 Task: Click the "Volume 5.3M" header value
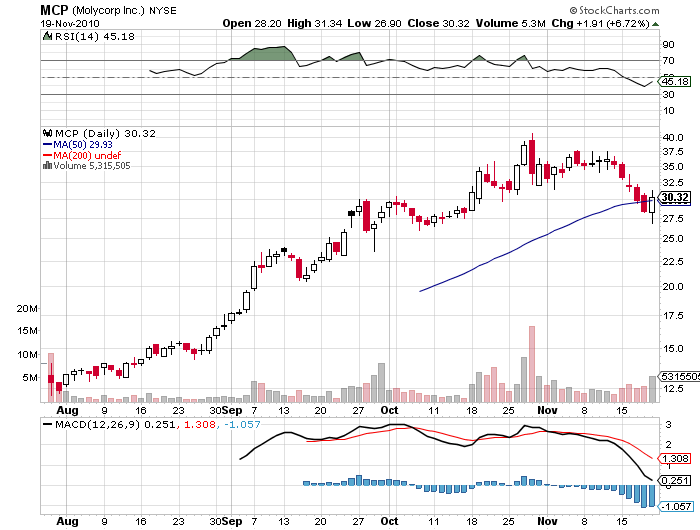(x=511, y=23)
